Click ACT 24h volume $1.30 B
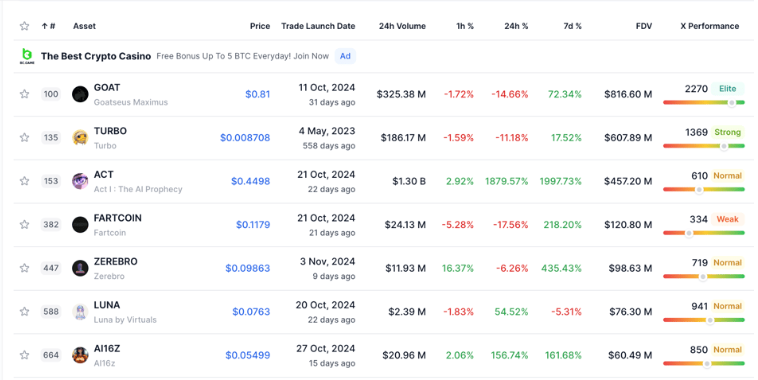The image size is (758, 380). [x=409, y=181]
